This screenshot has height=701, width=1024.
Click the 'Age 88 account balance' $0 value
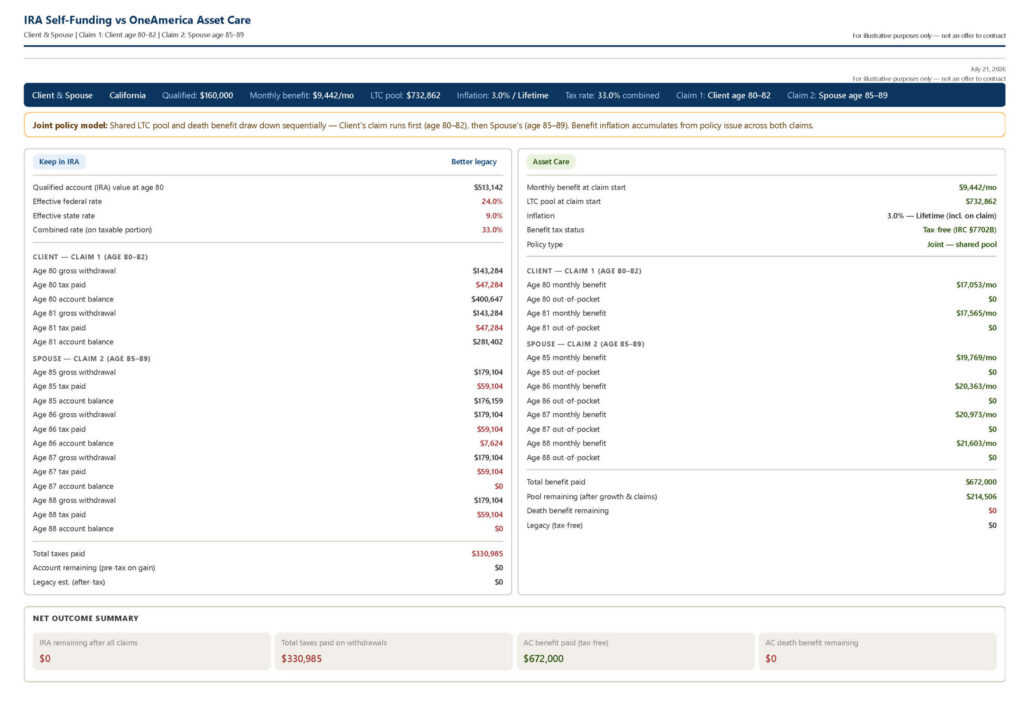498,529
